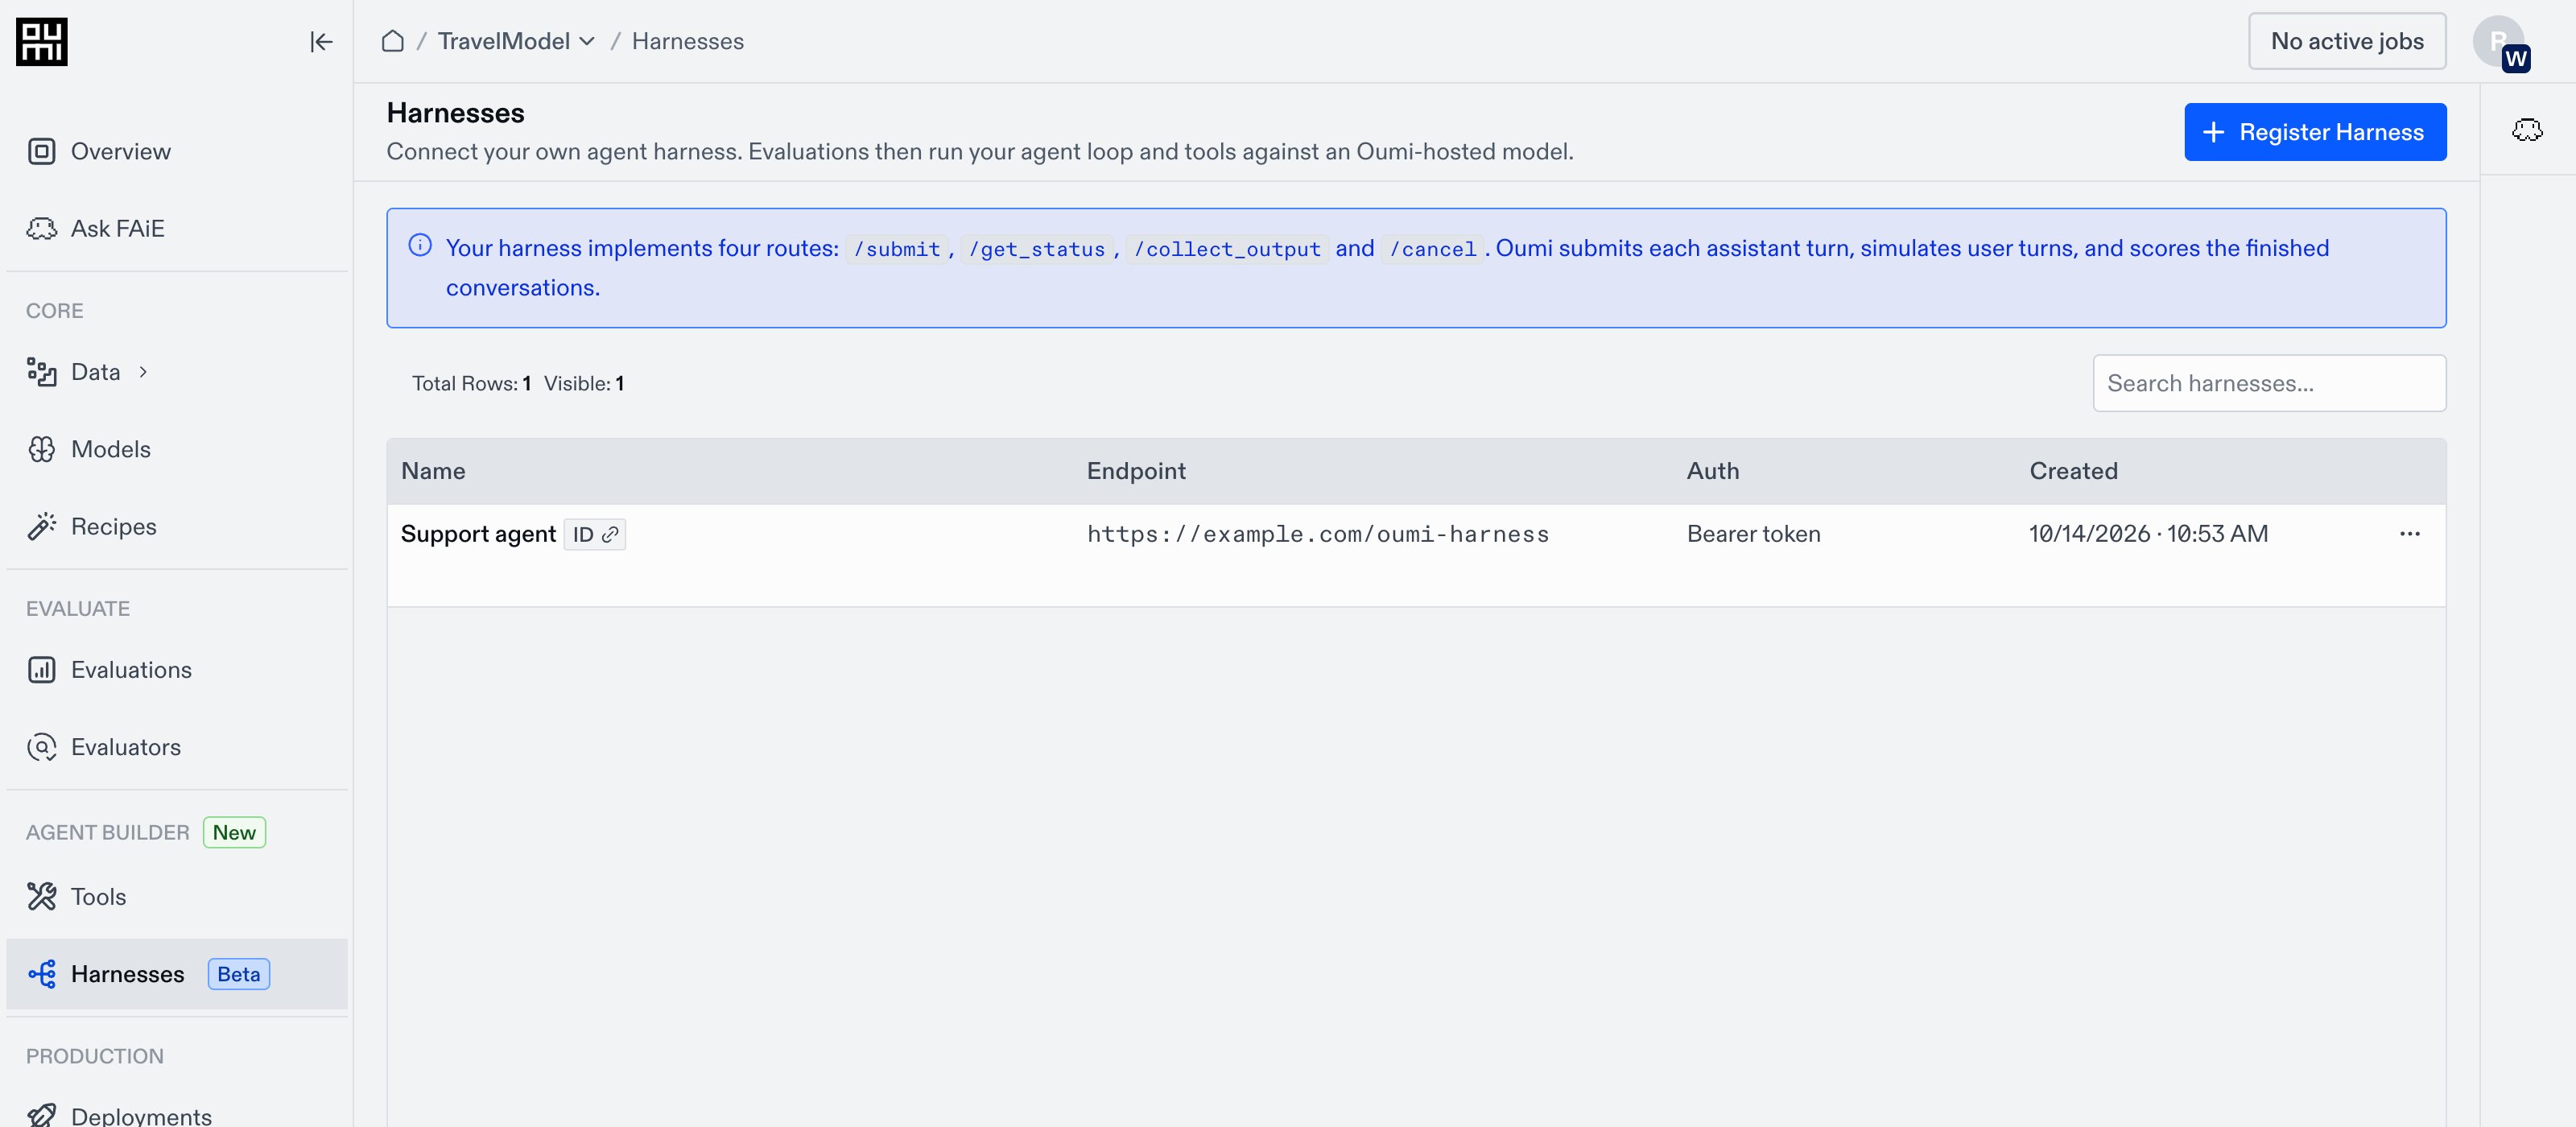The height and width of the screenshot is (1127, 2576).
Task: Click the Evaluators icon in sidebar
Action: 42,747
